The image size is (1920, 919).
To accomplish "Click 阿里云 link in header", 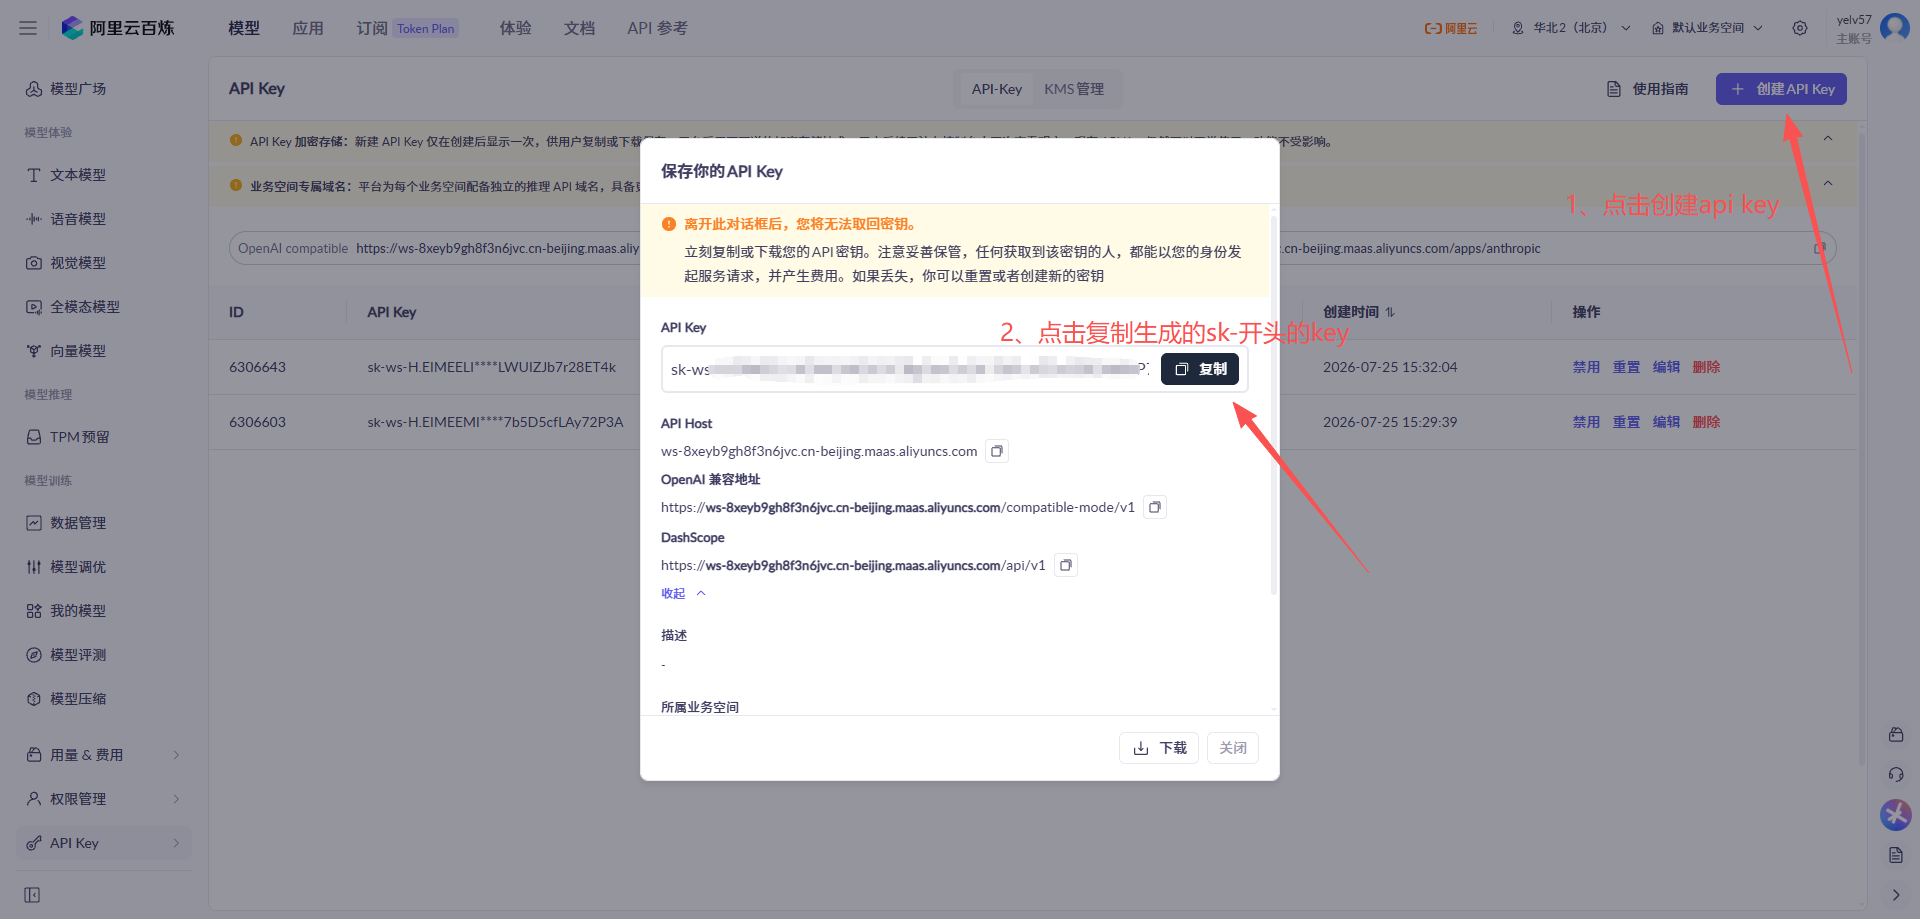I will pyautogui.click(x=1451, y=28).
